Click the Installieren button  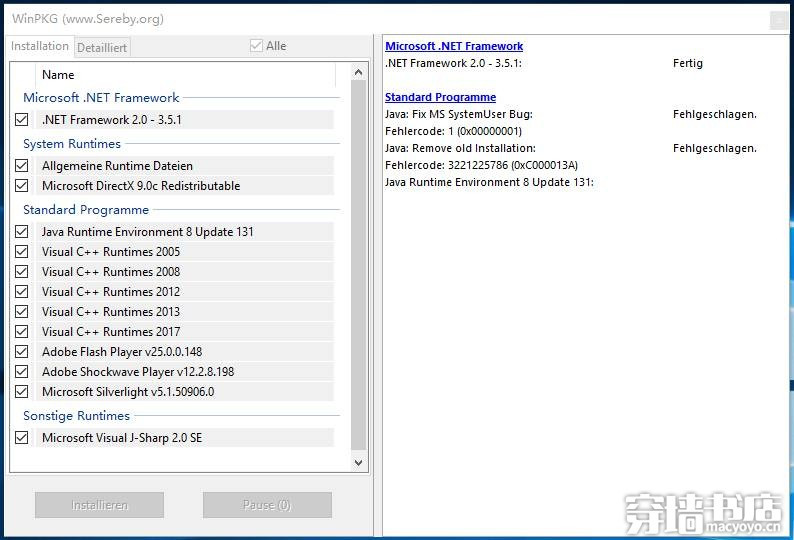(99, 505)
